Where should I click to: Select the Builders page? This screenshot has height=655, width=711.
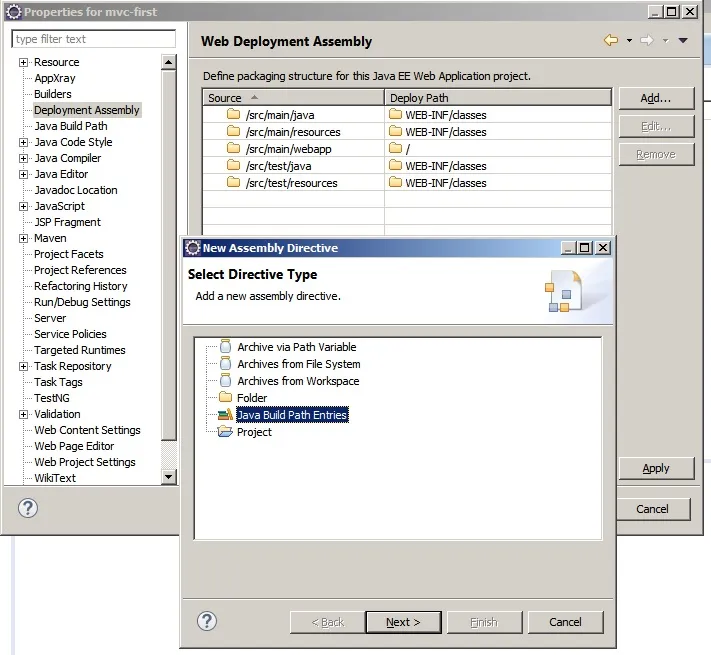(53, 94)
